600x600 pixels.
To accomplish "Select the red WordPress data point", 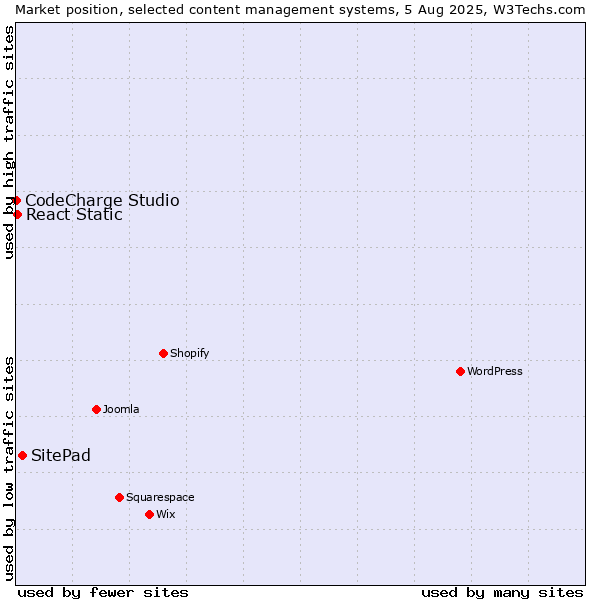I will click(460, 371).
